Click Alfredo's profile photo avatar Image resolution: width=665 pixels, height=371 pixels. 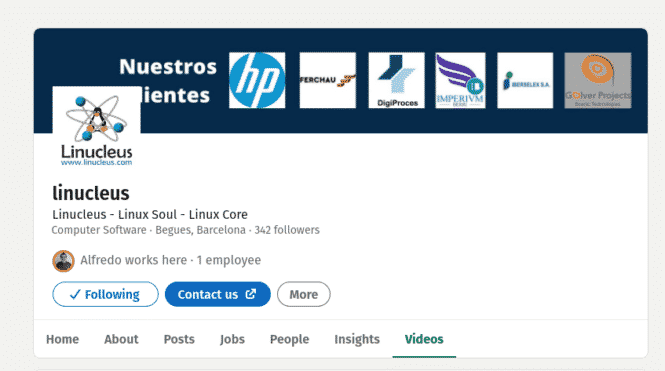pyautogui.click(x=64, y=261)
